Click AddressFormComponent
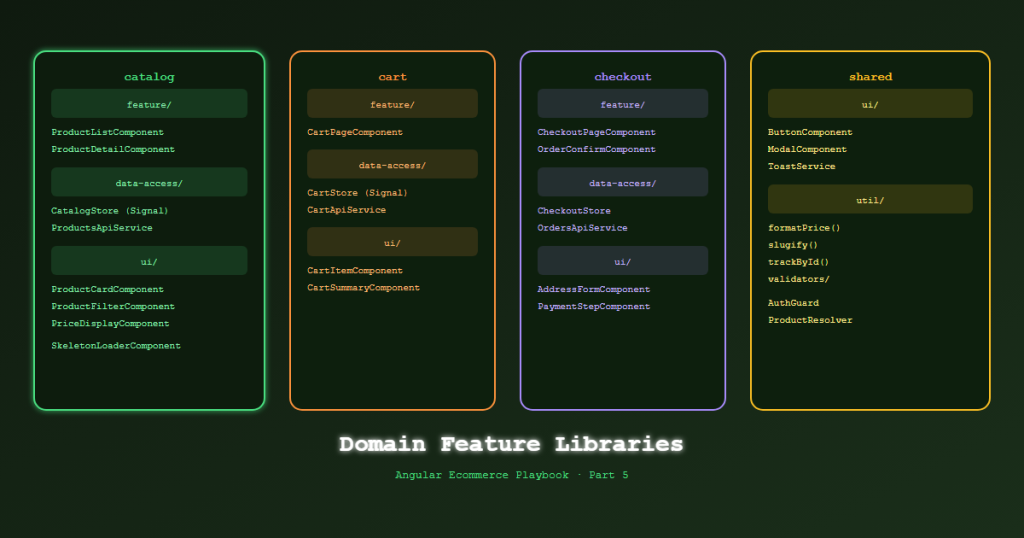 [594, 289]
